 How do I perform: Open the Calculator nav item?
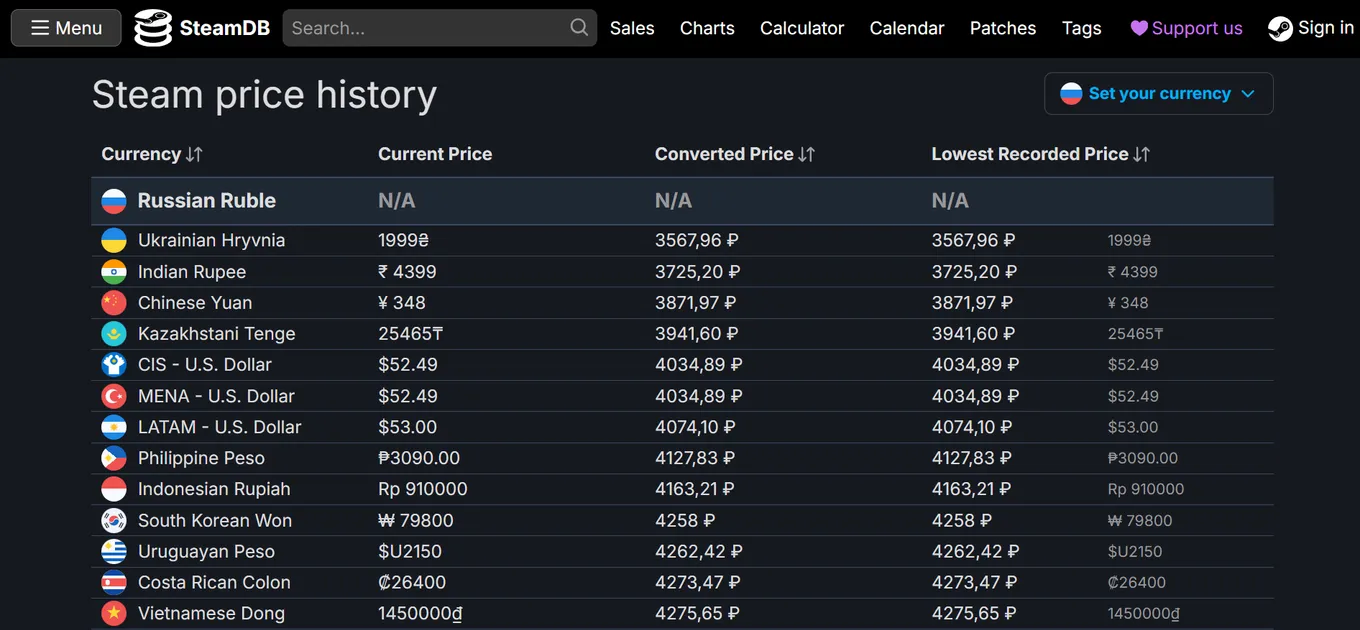point(802,28)
